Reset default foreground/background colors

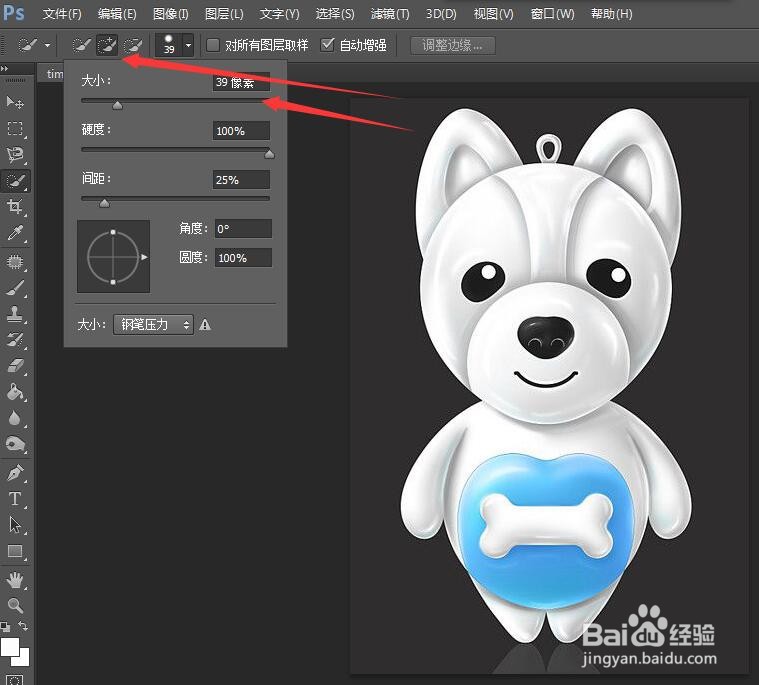pos(5,626)
